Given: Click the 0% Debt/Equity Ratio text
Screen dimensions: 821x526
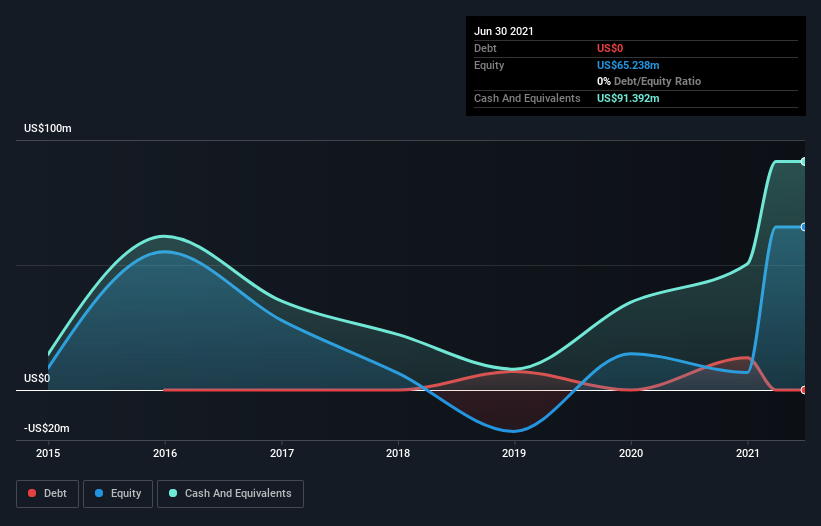Looking at the screenshot, I should (x=649, y=82).
